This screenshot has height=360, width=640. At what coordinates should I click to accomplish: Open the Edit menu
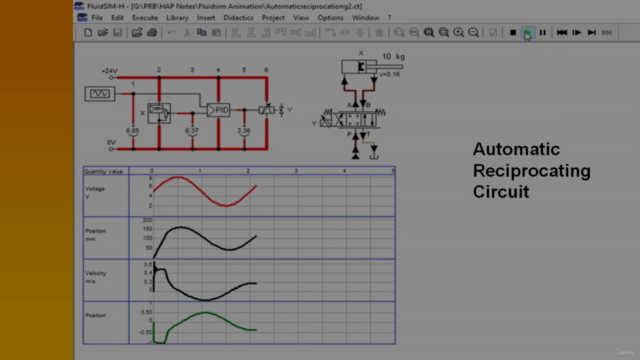point(117,18)
